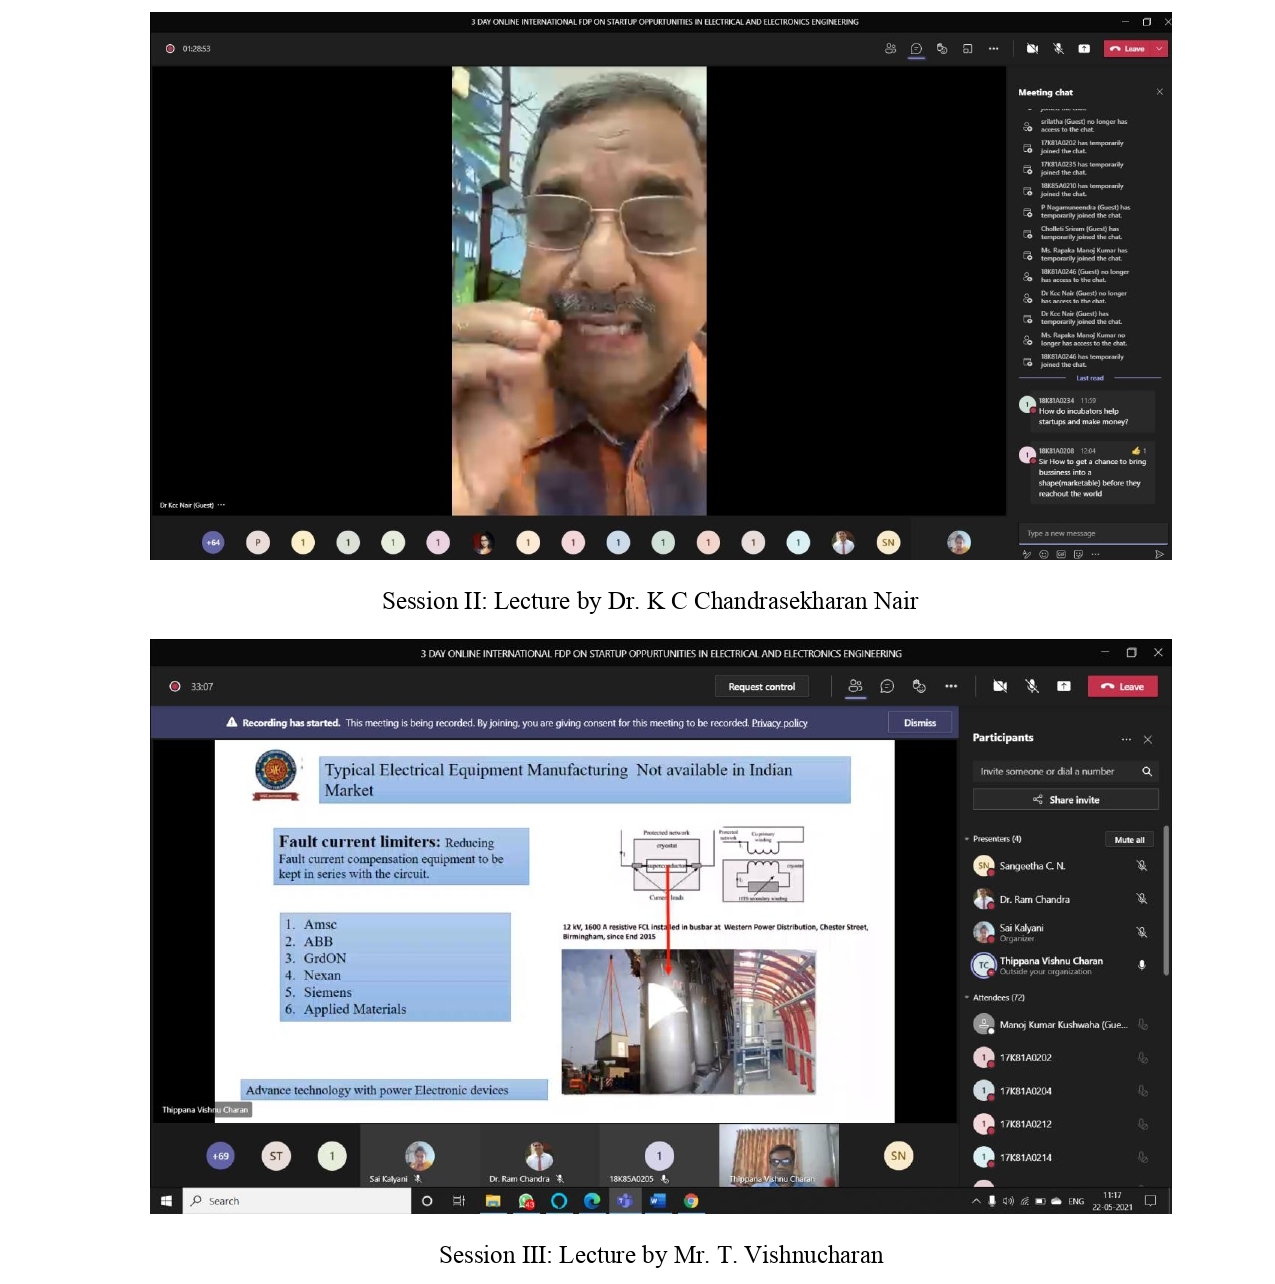Close the Meeting chat panel

click(x=1160, y=92)
